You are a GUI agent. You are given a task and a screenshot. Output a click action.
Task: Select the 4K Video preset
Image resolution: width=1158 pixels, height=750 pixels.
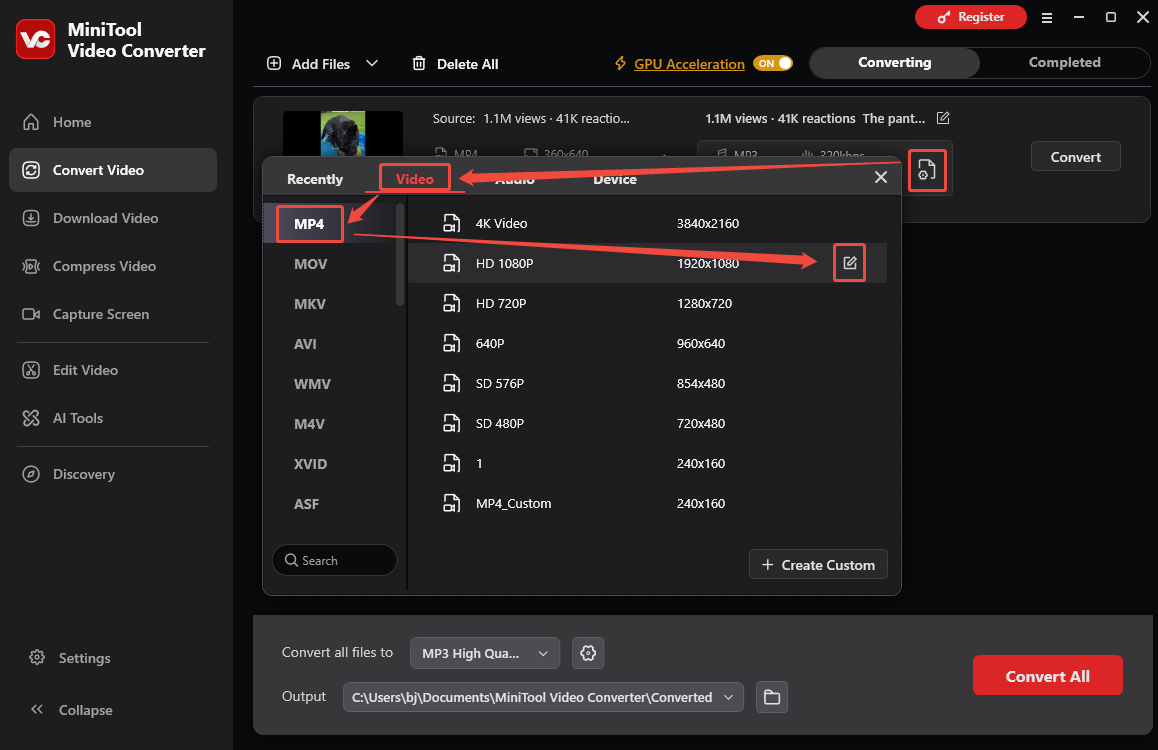click(x=648, y=223)
